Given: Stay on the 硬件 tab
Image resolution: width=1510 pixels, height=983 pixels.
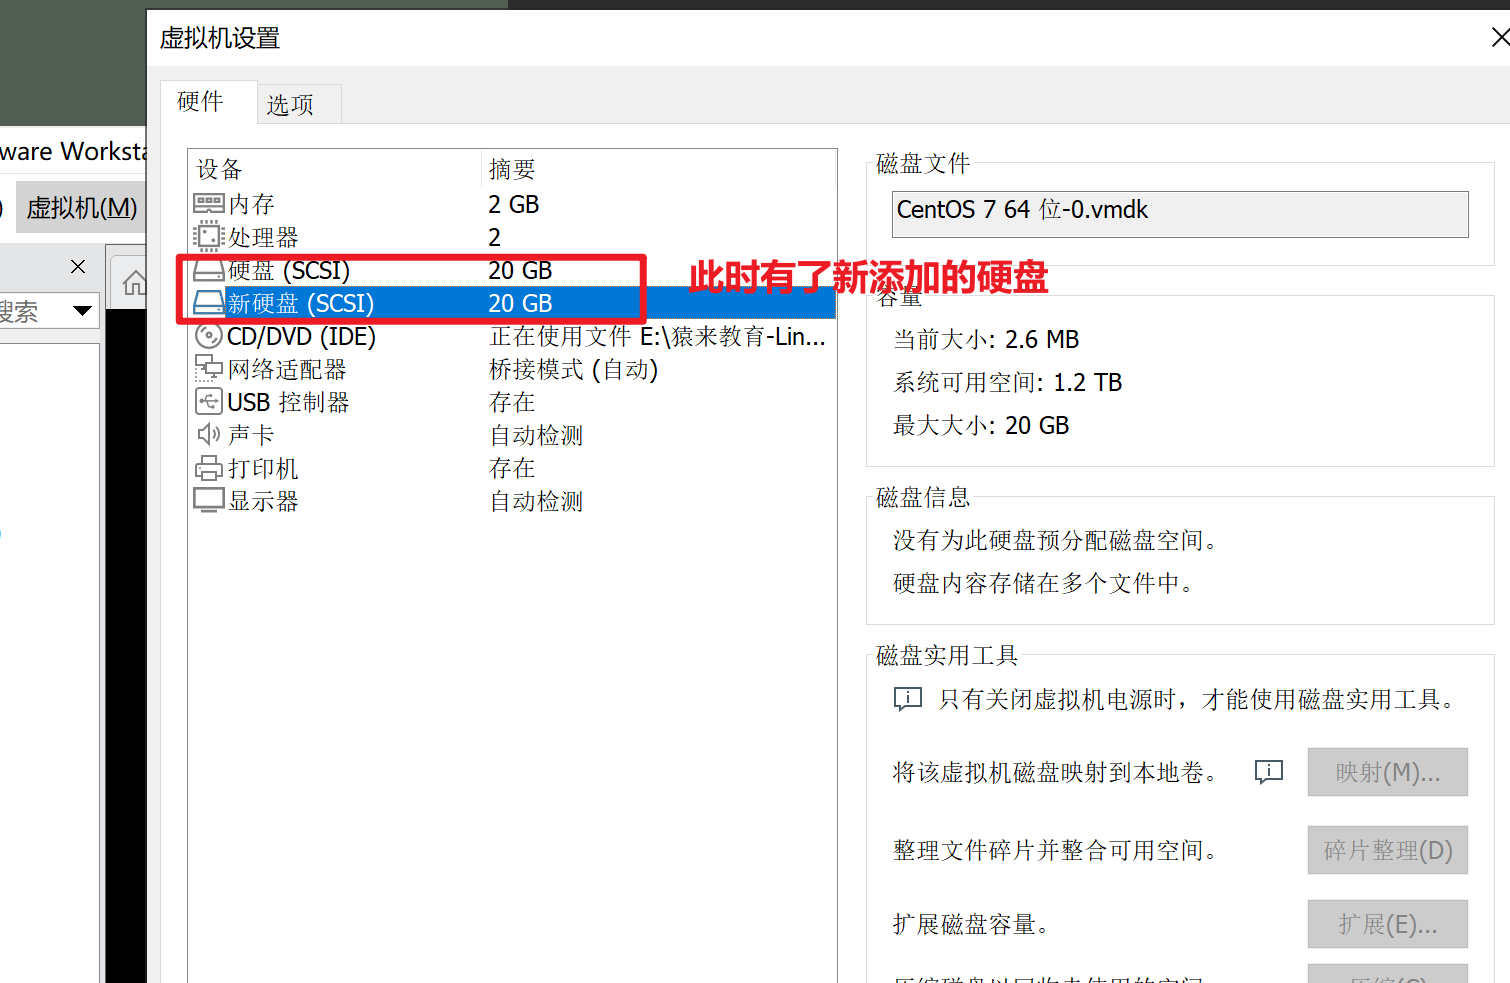Looking at the screenshot, I should pos(200,101).
